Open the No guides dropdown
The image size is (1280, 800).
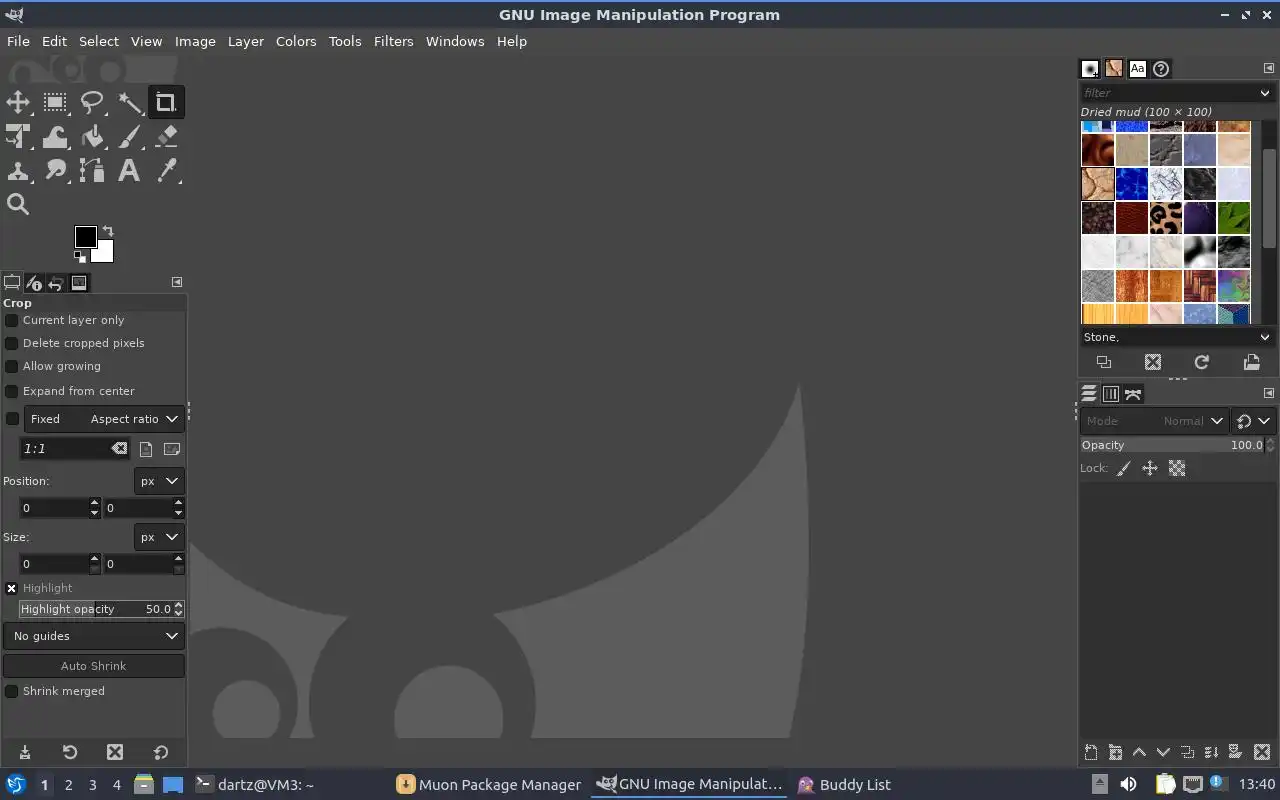[x=93, y=636]
